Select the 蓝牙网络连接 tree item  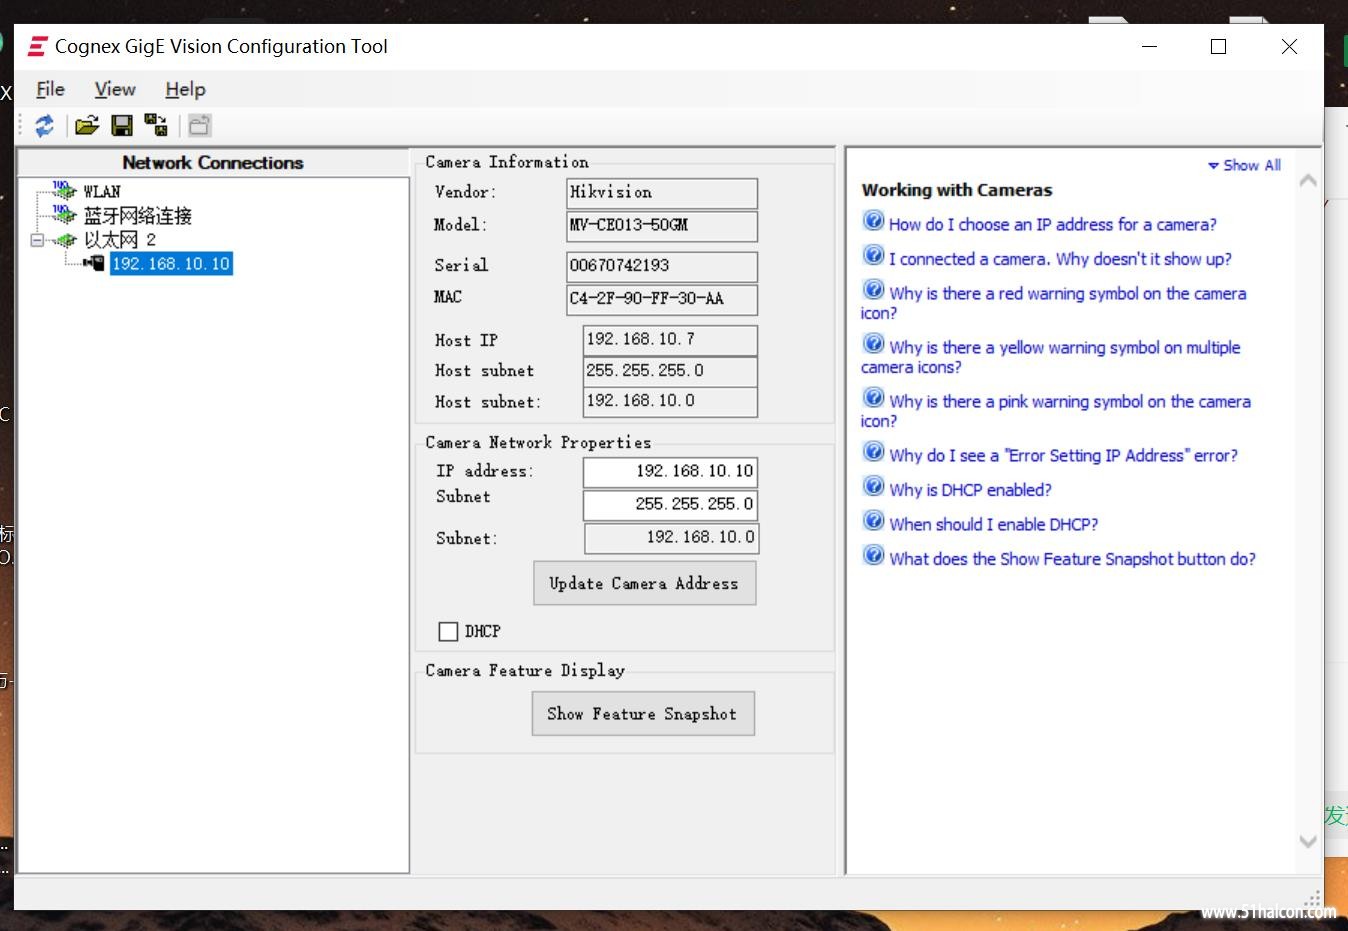(x=137, y=215)
